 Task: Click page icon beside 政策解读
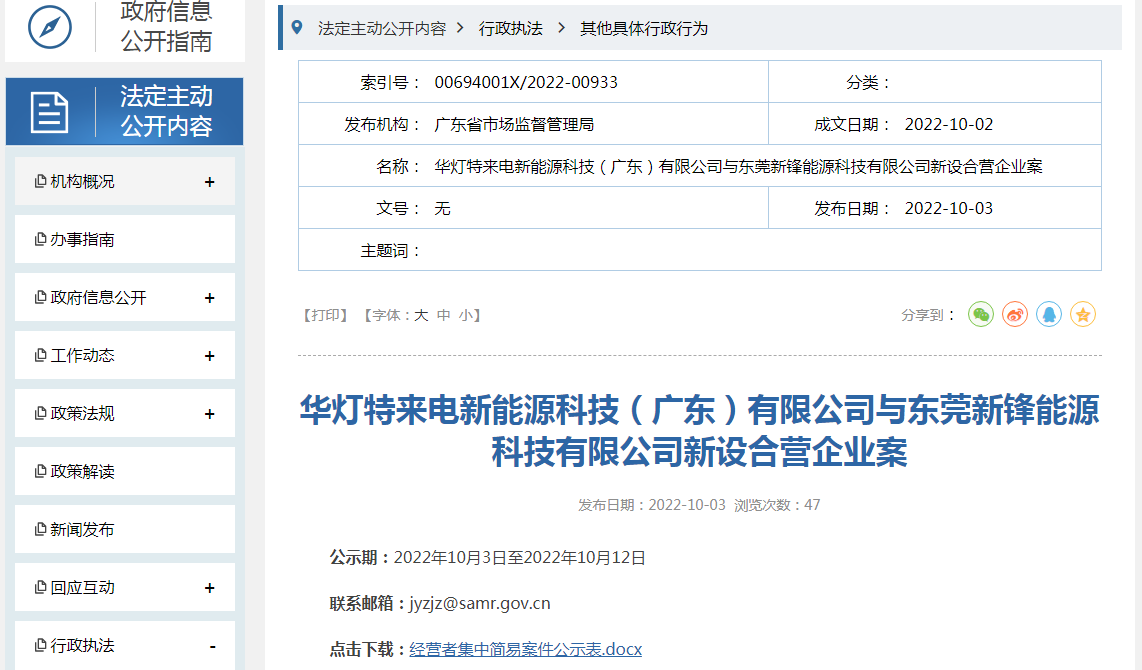pyautogui.click(x=41, y=471)
